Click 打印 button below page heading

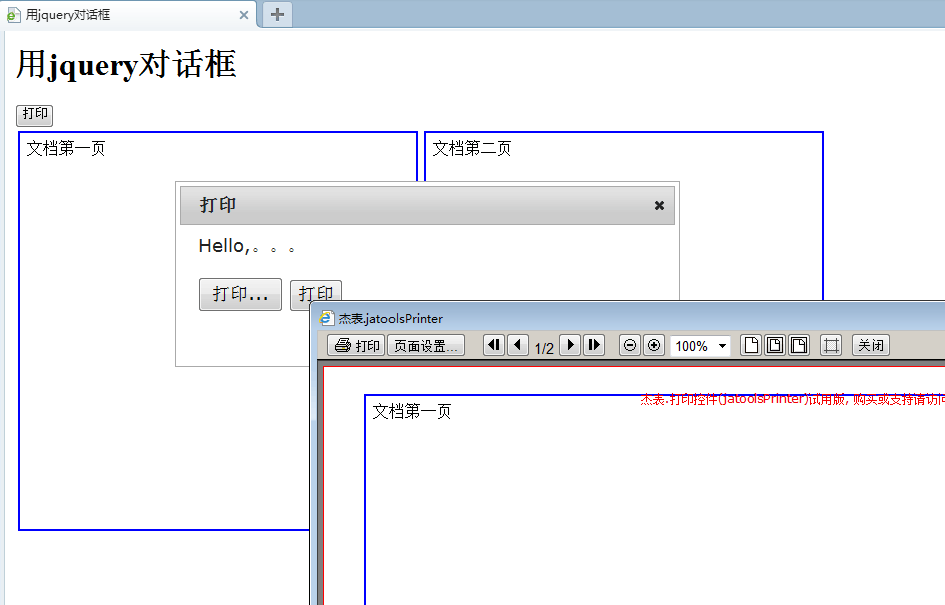click(x=34, y=115)
